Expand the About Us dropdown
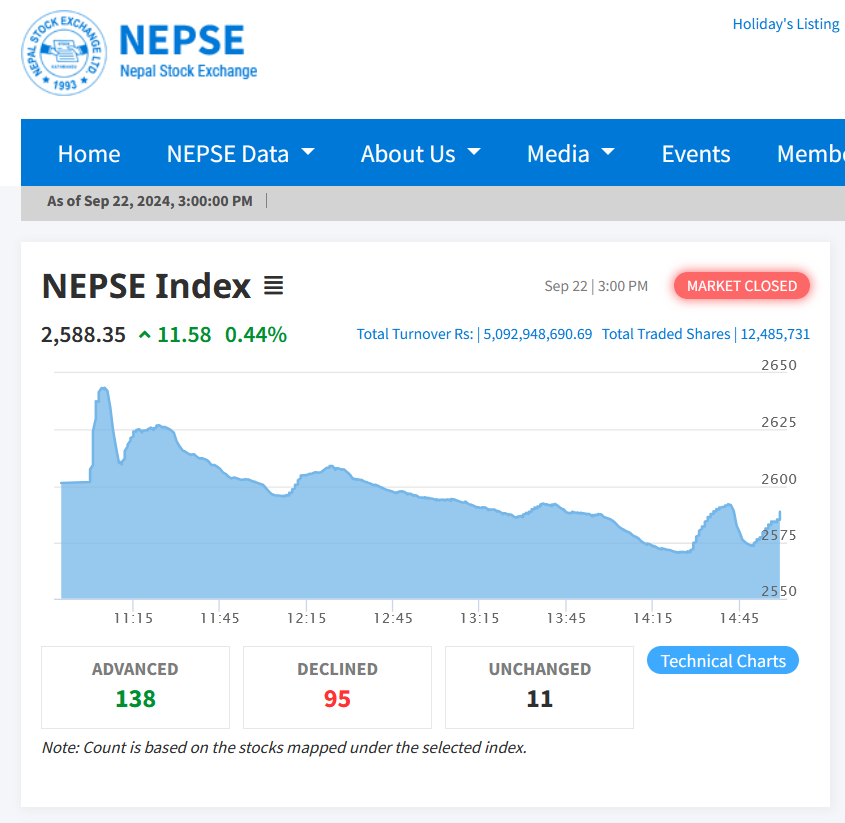Image resolution: width=845 pixels, height=823 pixels. click(x=420, y=154)
